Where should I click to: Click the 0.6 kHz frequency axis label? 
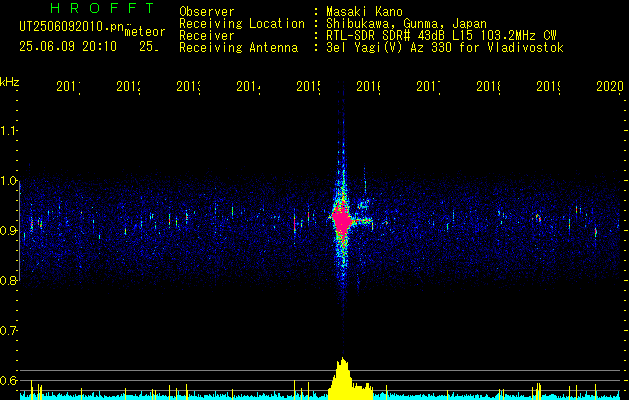8,380
